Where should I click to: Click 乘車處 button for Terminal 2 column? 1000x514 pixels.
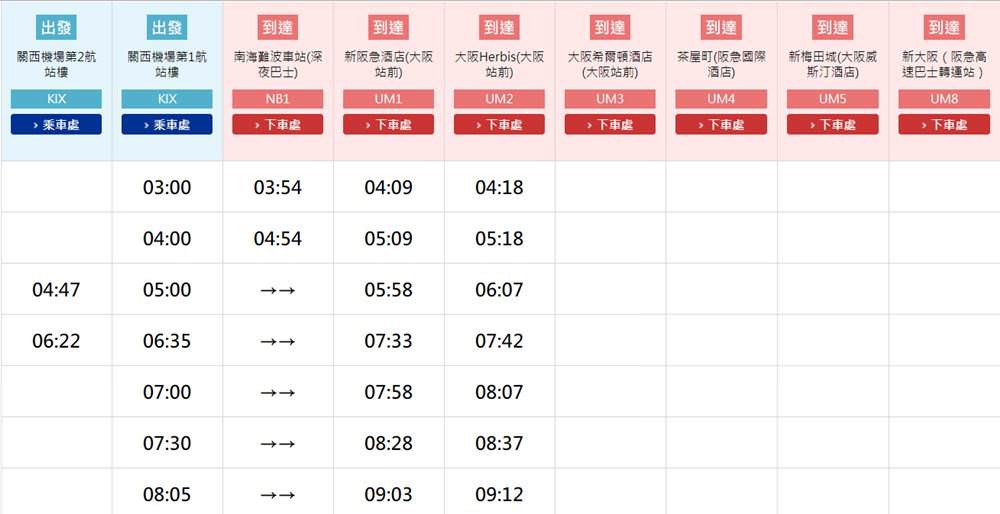coord(56,124)
